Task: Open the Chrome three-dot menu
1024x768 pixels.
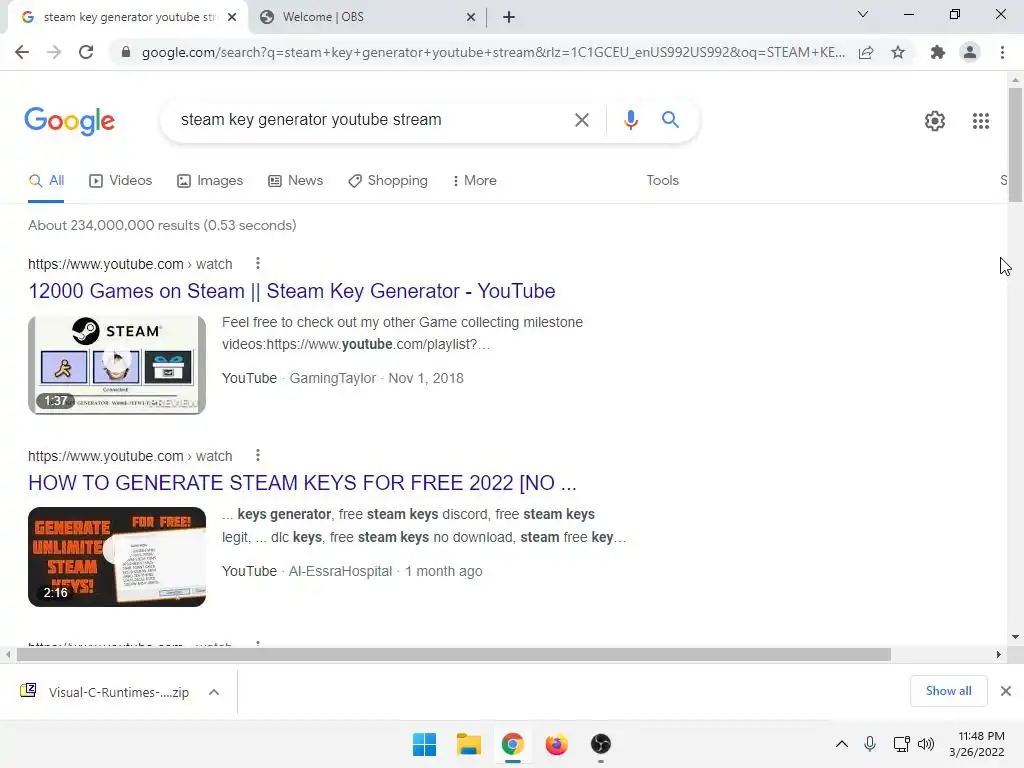Action: [x=1002, y=52]
